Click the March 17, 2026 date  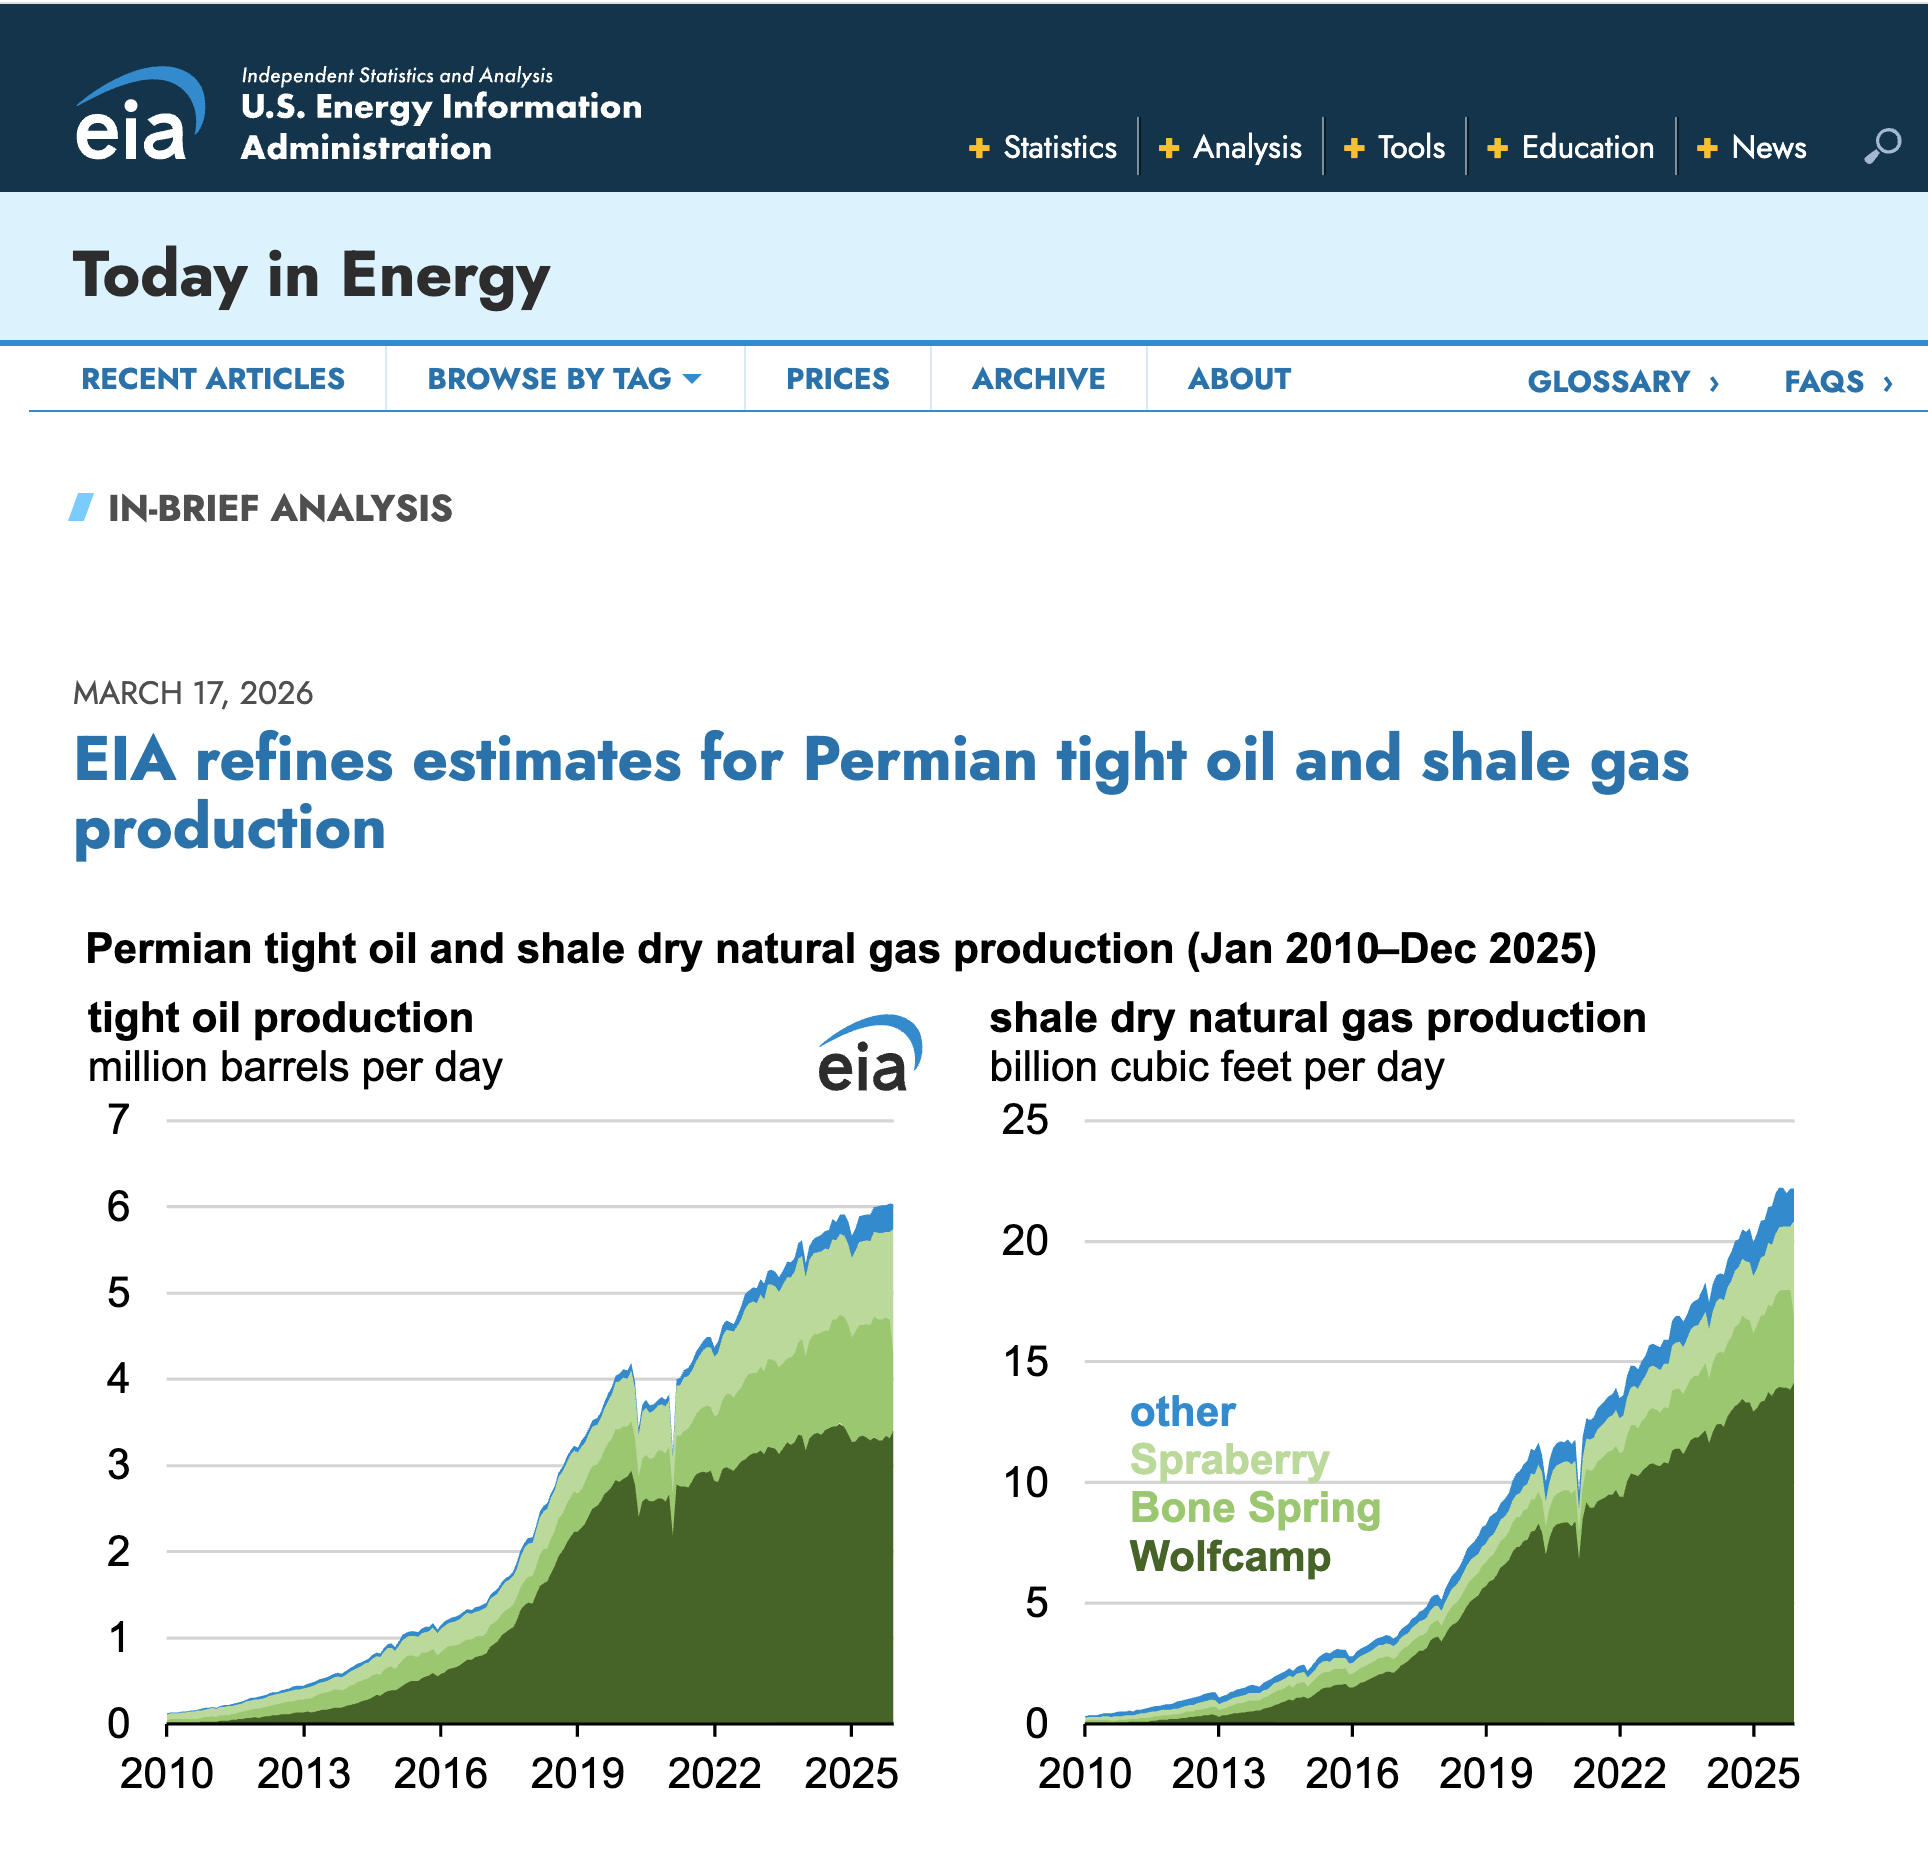coord(193,693)
